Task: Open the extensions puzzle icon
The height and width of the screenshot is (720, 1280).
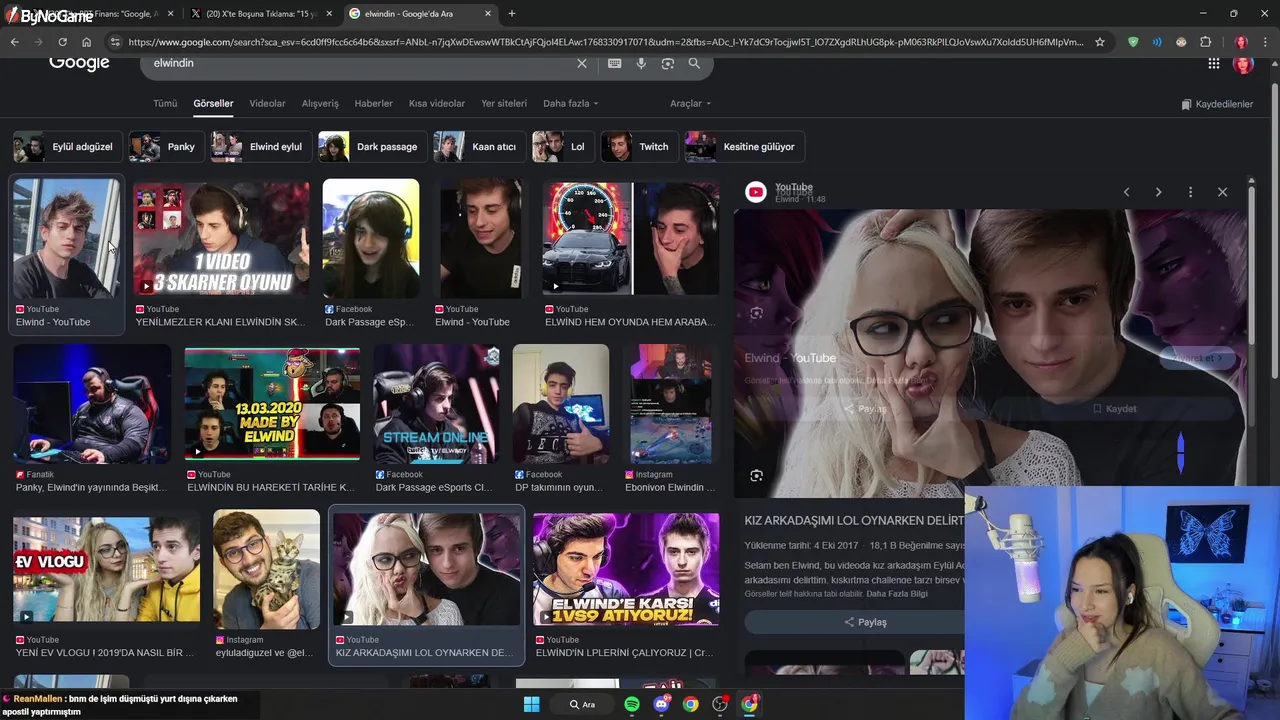Action: tap(1205, 42)
